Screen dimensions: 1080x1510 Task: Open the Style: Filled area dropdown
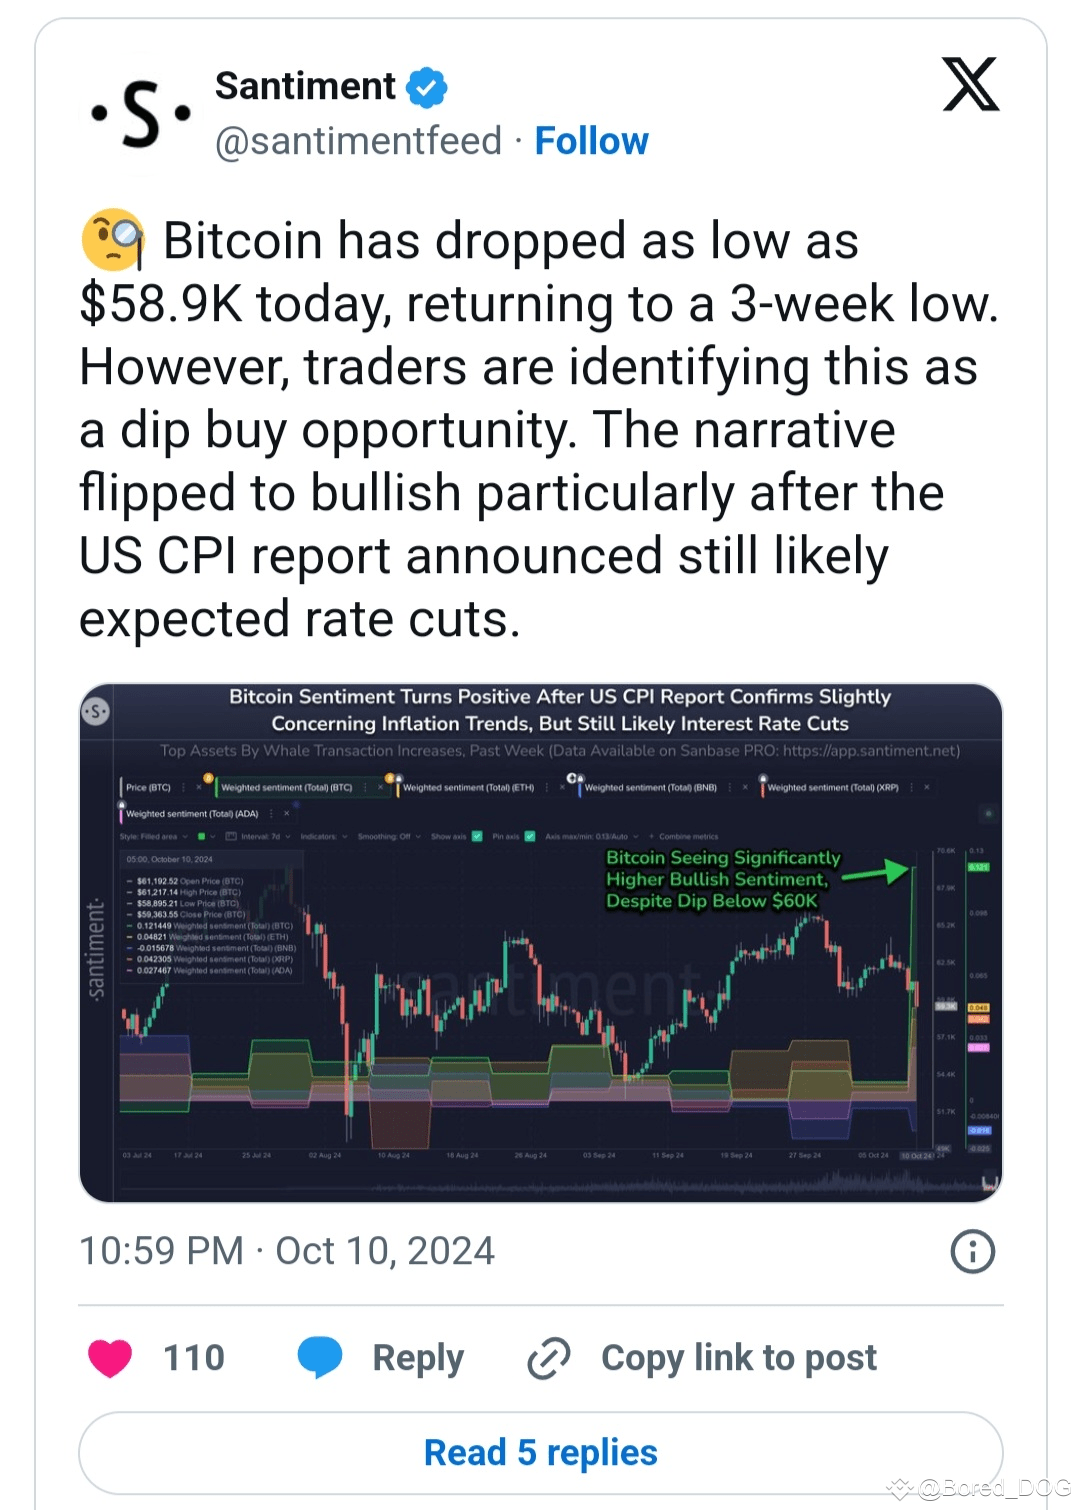coord(154,836)
